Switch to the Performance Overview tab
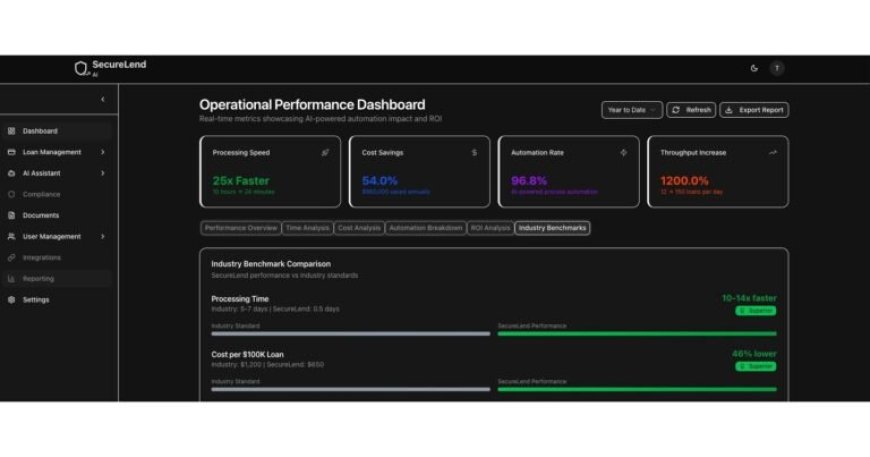Image resolution: width=870 pixels, height=457 pixels. (241, 228)
